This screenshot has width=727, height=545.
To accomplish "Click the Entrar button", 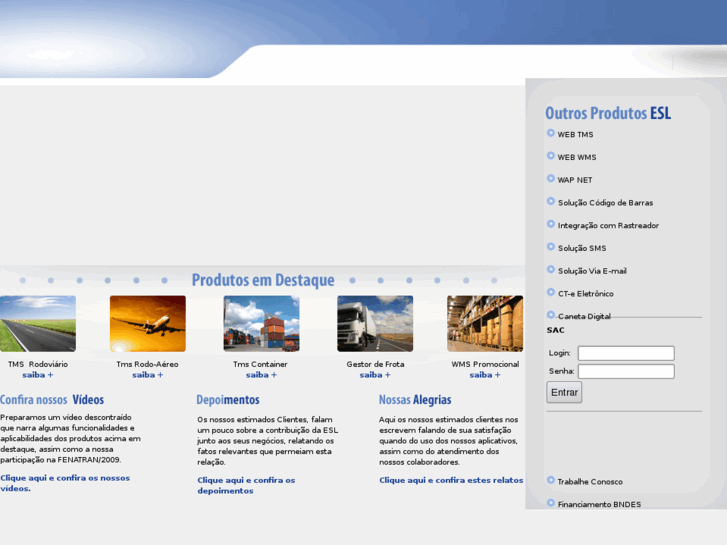I will [x=564, y=392].
